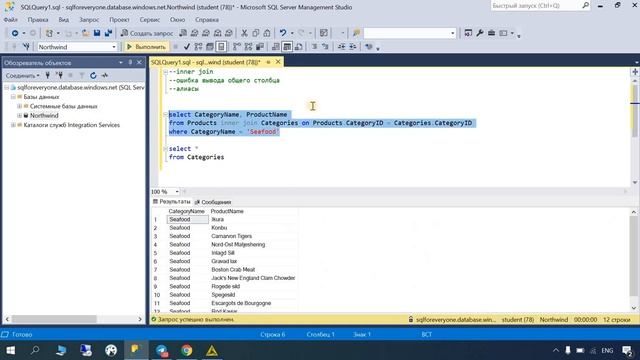Toggle the pin on SQLQuery1.sql tab
The width and height of the screenshot is (640, 360).
click(268, 62)
